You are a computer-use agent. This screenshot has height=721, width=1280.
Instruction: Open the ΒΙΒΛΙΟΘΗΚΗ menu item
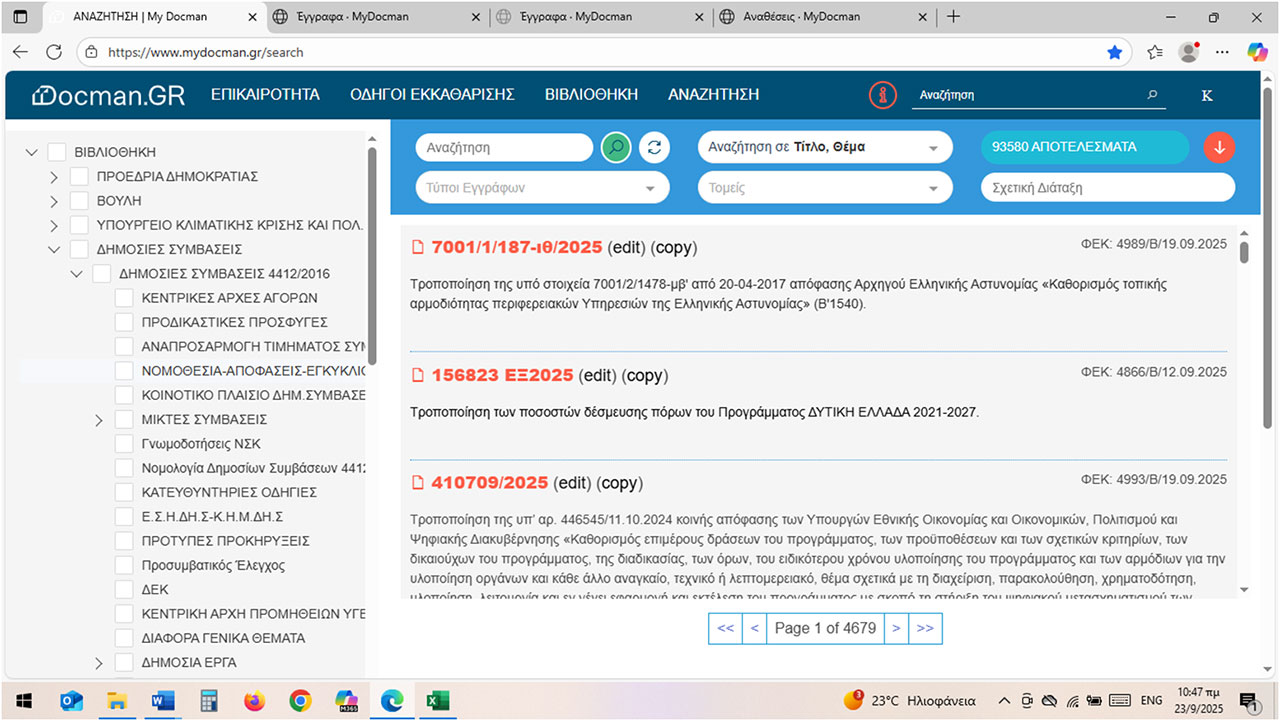(x=591, y=95)
